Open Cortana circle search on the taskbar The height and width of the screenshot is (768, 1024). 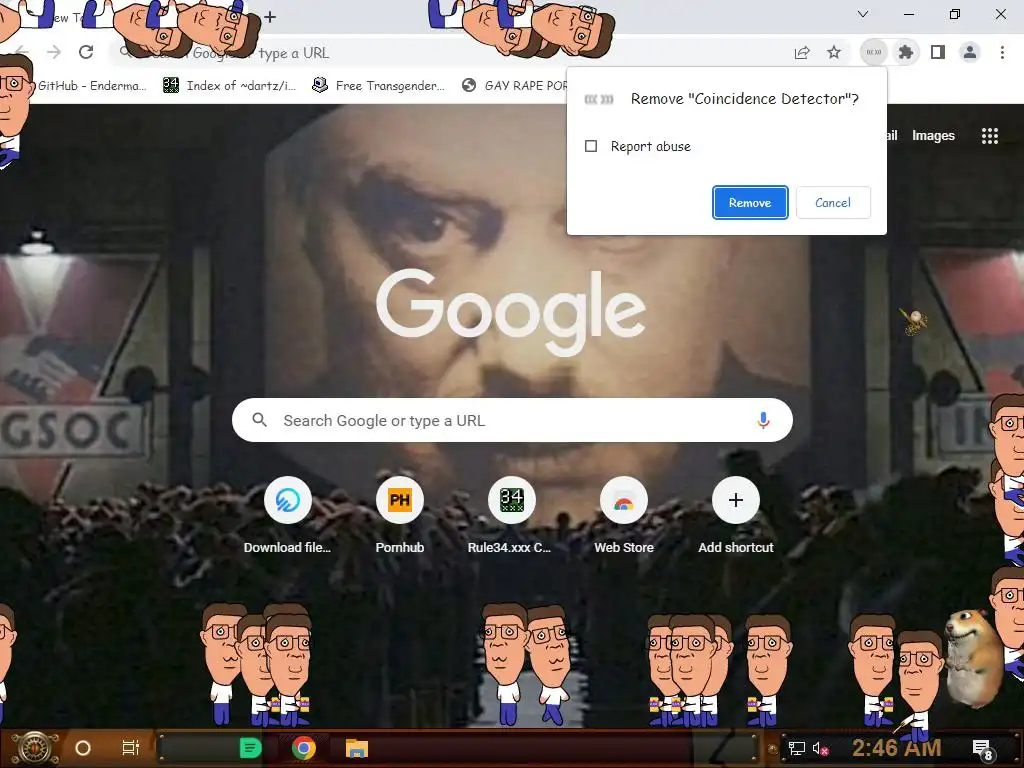83,748
